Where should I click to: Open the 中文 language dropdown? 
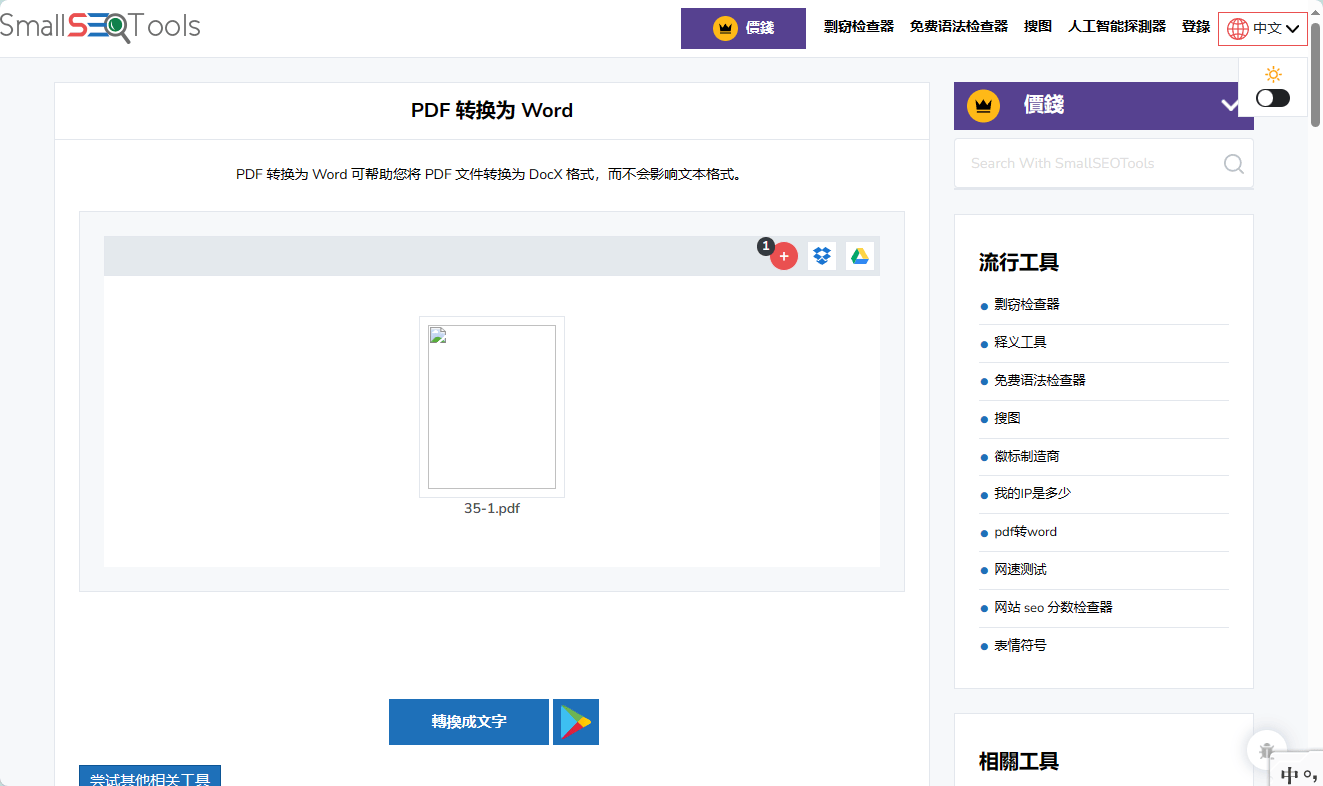click(x=1262, y=28)
